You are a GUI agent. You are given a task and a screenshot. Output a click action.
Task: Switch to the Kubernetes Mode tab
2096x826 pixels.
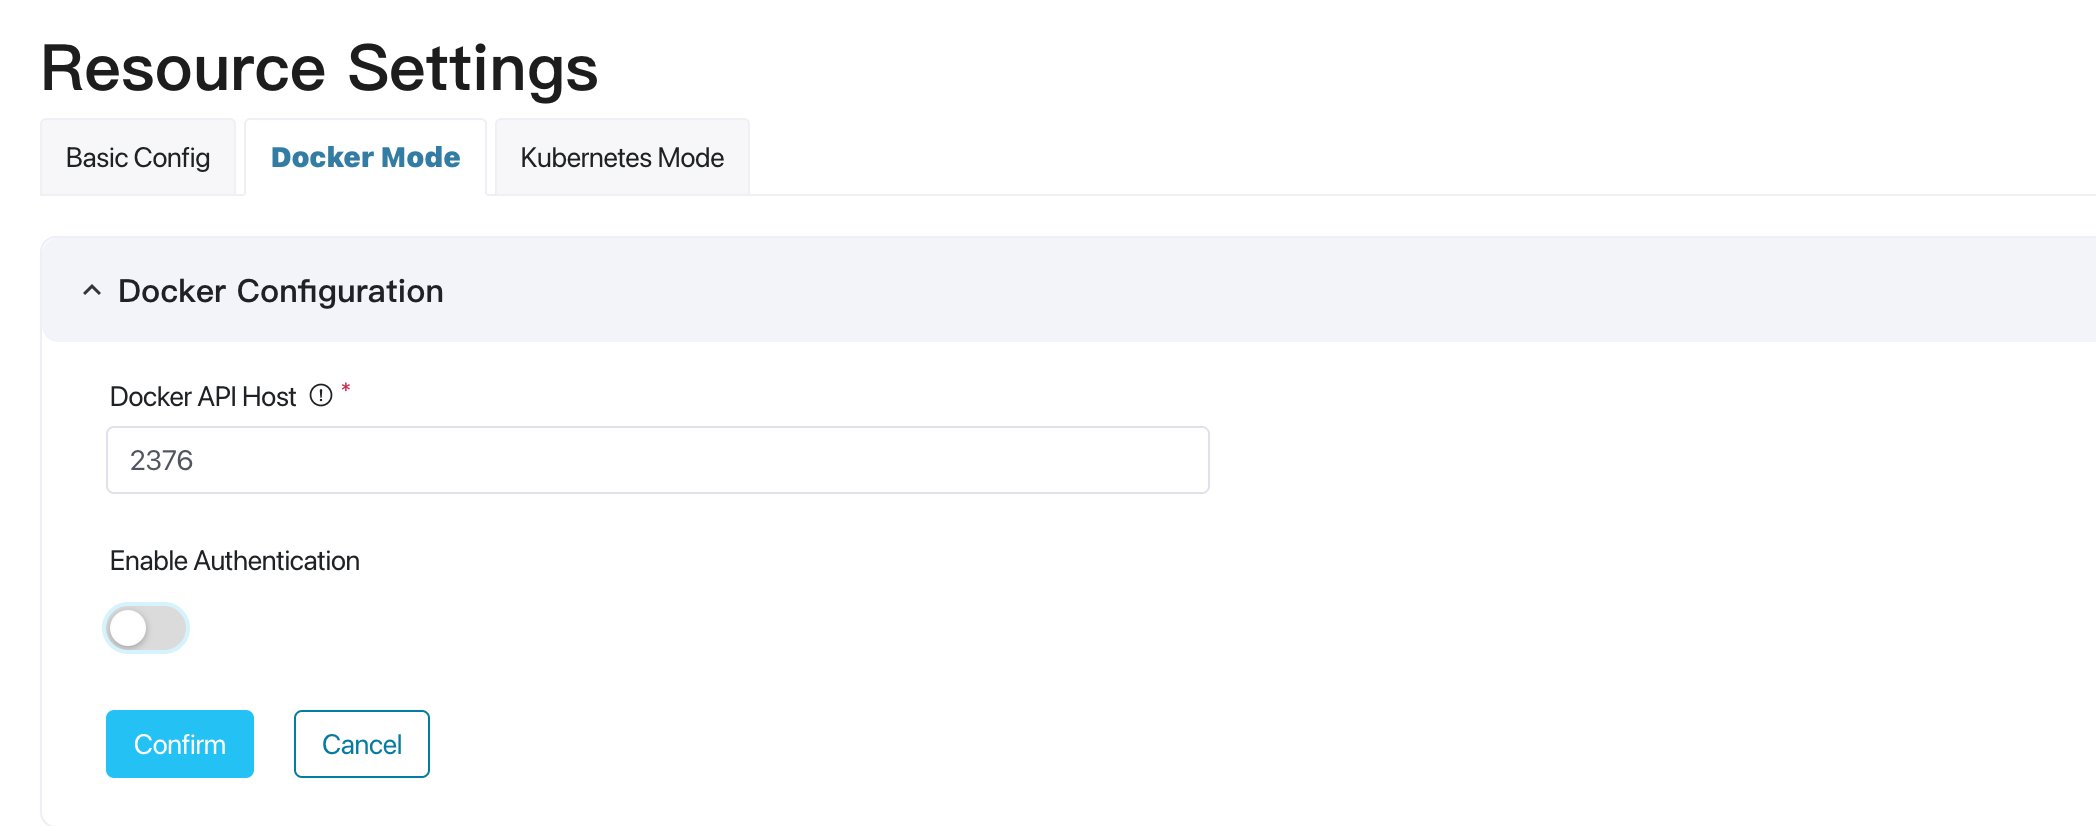(x=621, y=157)
